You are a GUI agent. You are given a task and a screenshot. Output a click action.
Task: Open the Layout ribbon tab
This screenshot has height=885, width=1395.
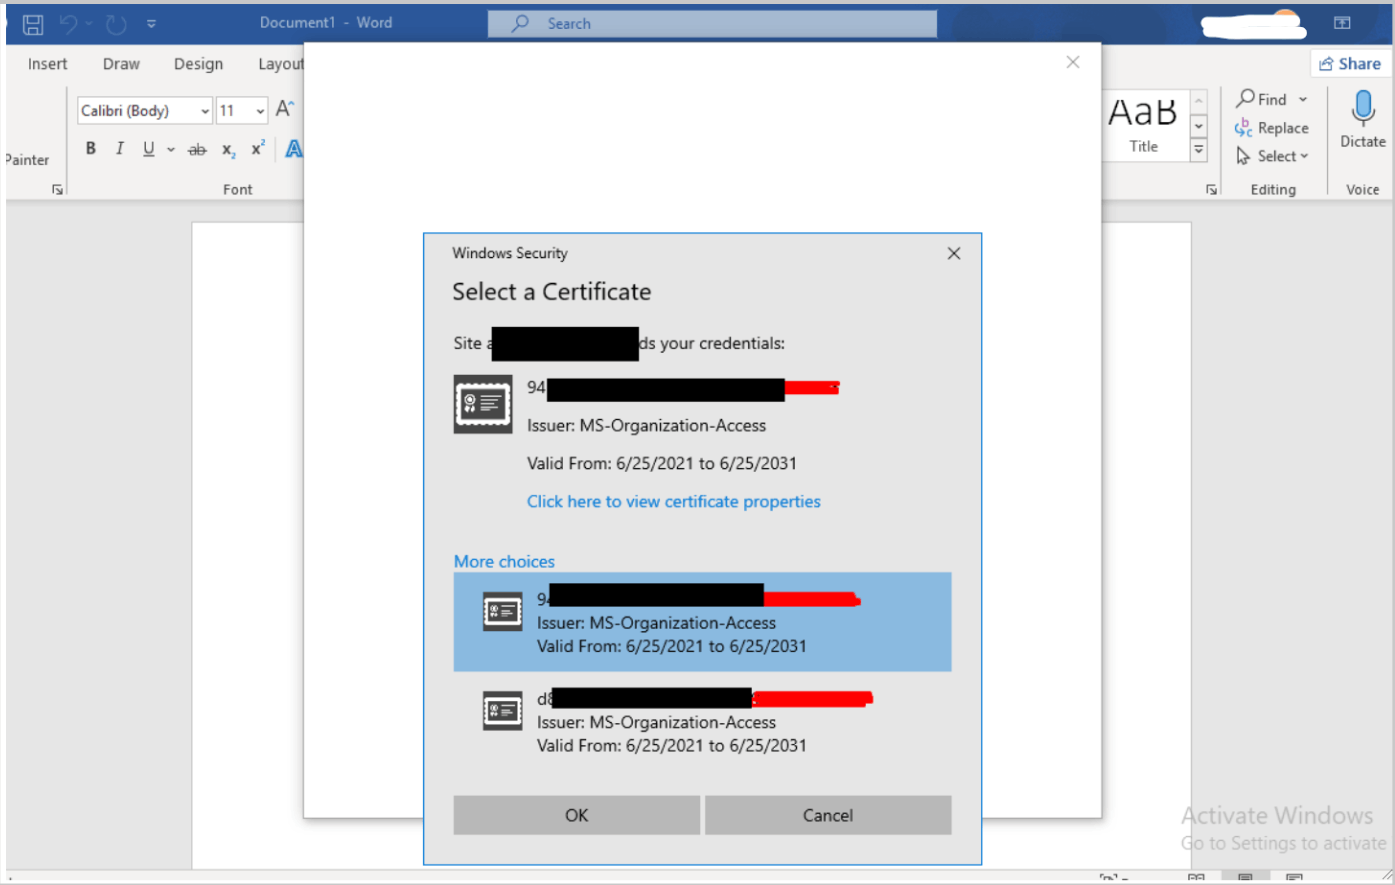click(280, 64)
